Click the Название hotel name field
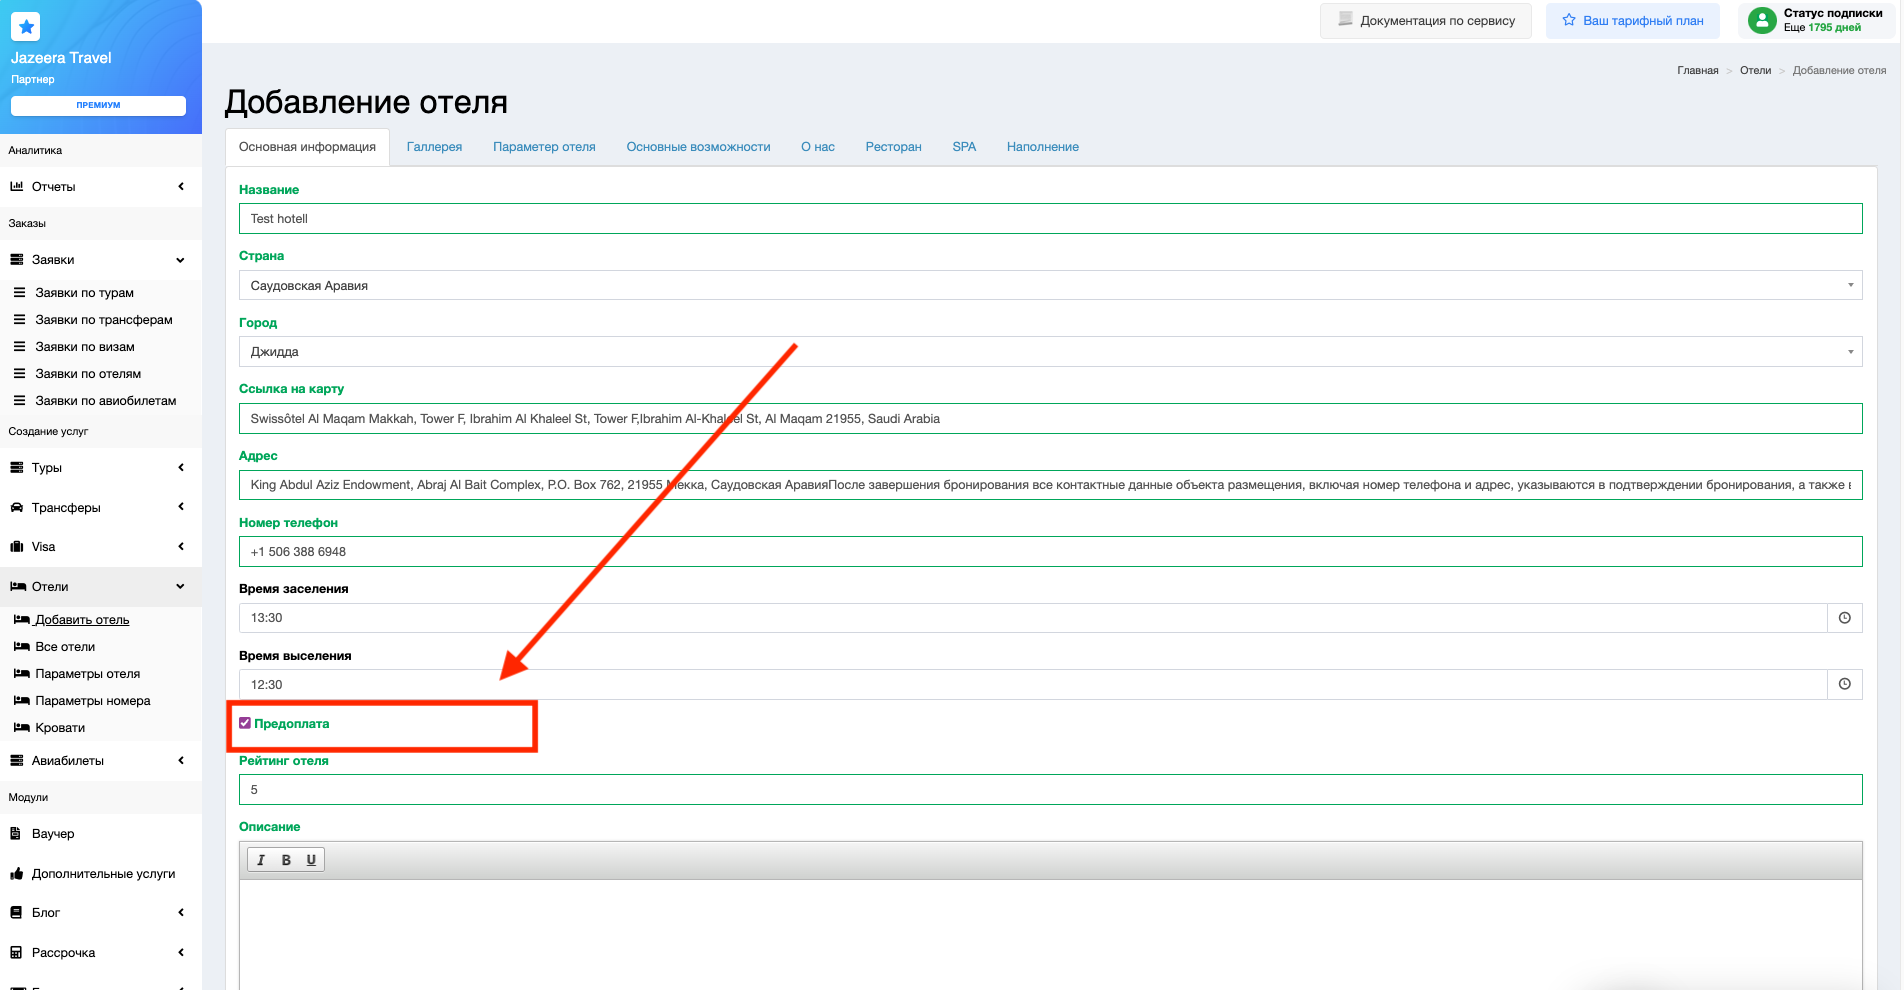Image resolution: width=1904 pixels, height=990 pixels. (1050, 219)
